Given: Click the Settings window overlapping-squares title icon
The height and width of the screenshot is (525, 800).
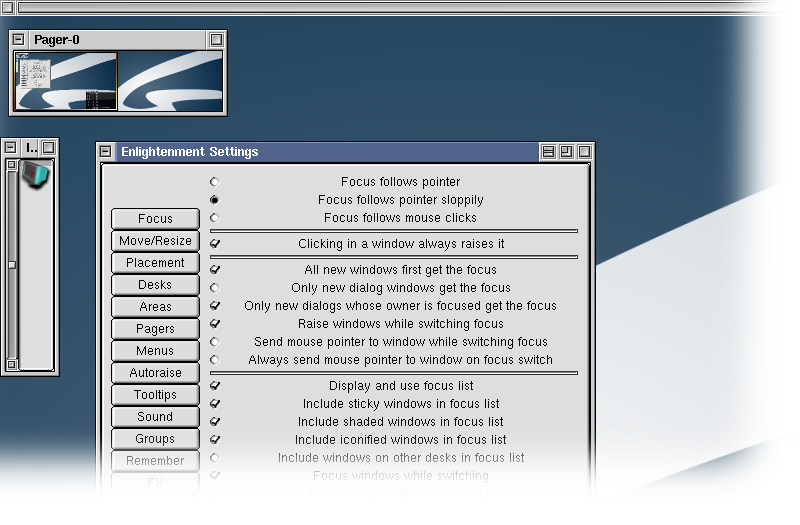Looking at the screenshot, I should coord(566,152).
